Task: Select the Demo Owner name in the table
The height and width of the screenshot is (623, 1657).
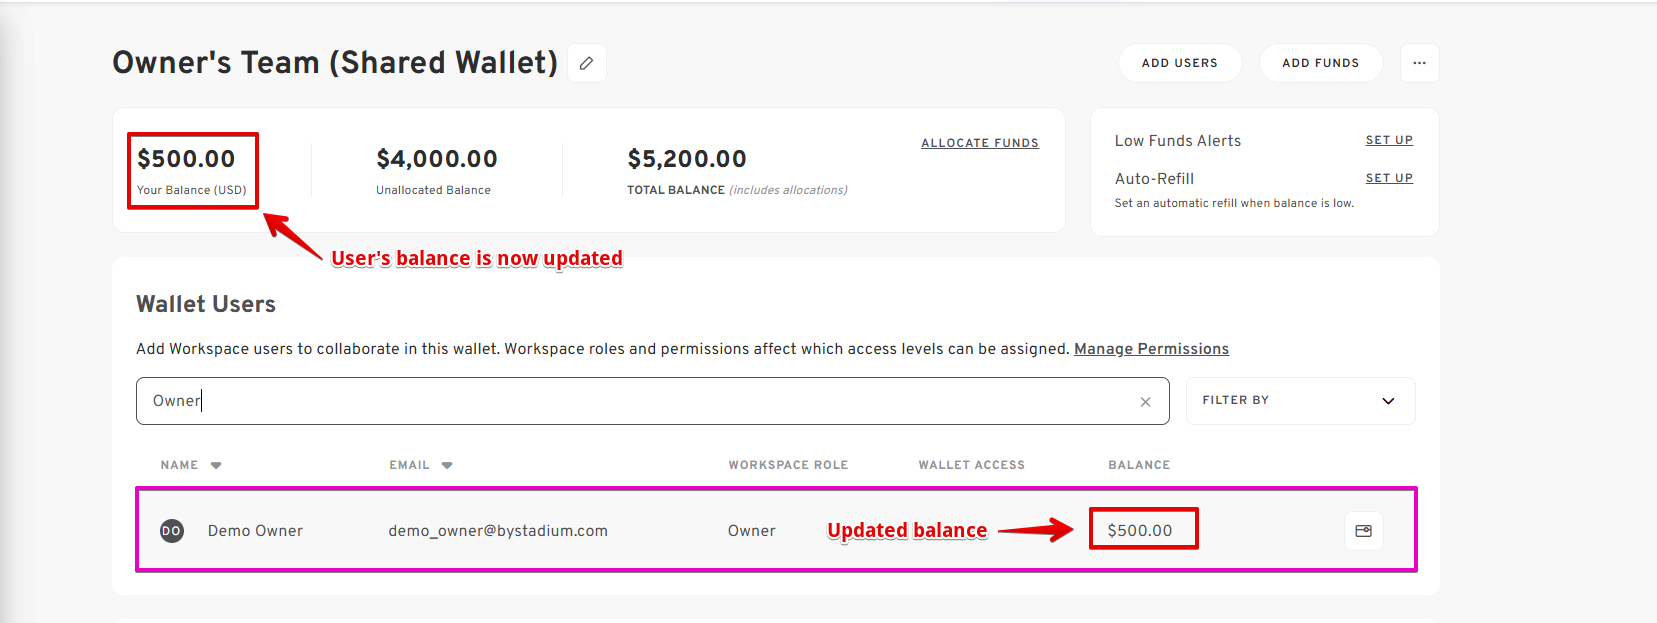Action: coord(255,531)
